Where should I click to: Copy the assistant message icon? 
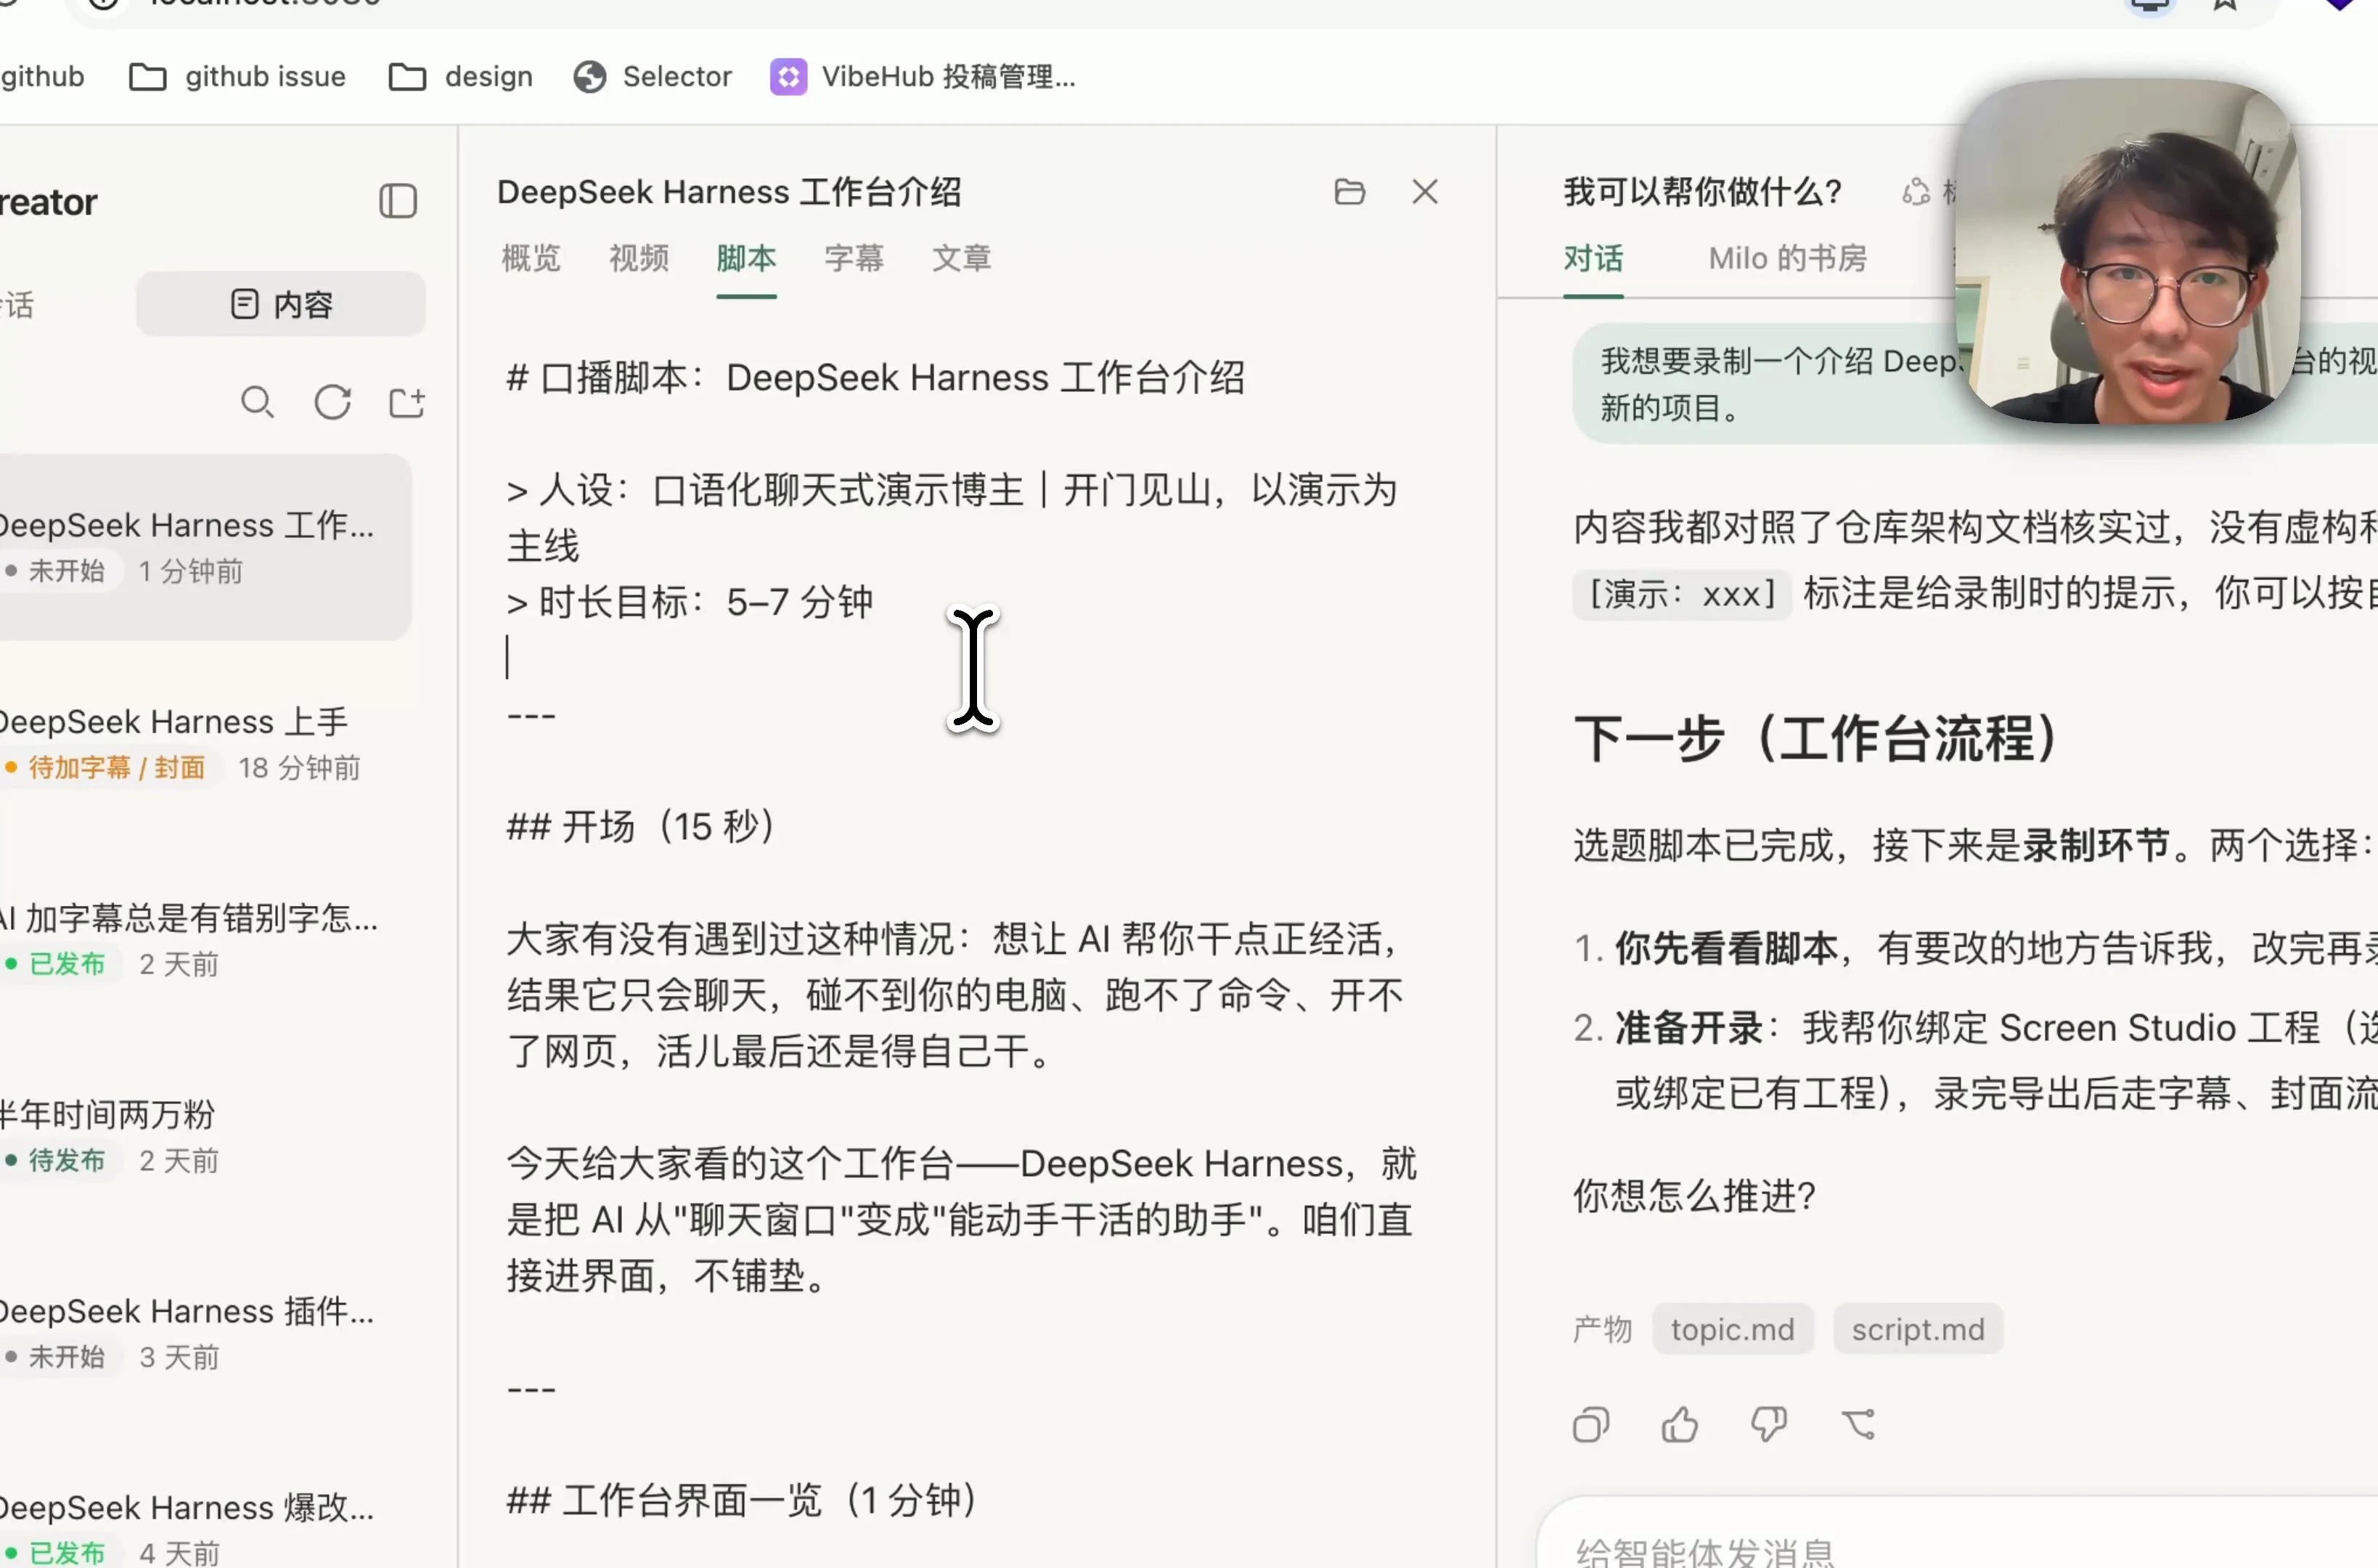1591,1424
